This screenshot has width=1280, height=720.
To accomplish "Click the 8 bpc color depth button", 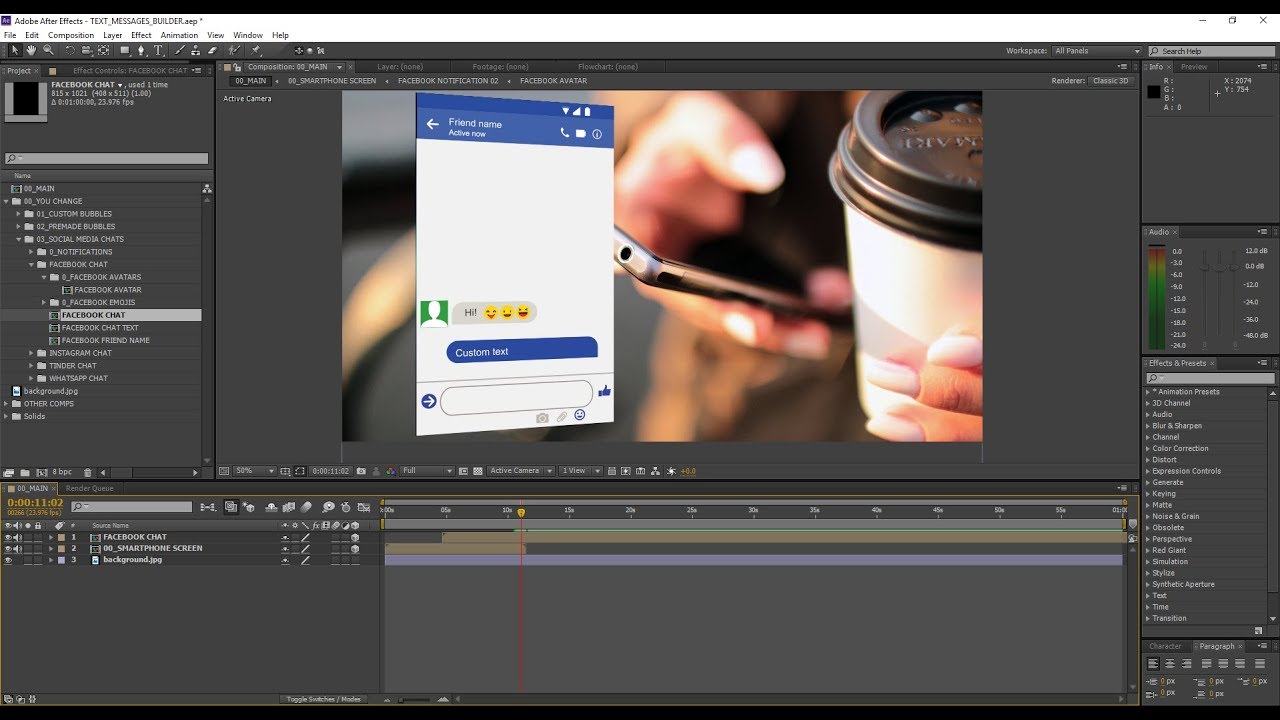I will [62, 472].
